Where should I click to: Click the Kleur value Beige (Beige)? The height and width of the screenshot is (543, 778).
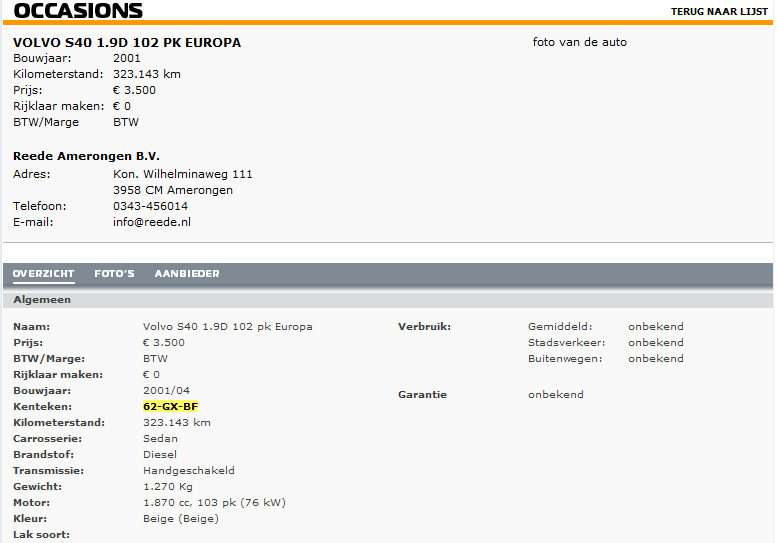point(181,519)
